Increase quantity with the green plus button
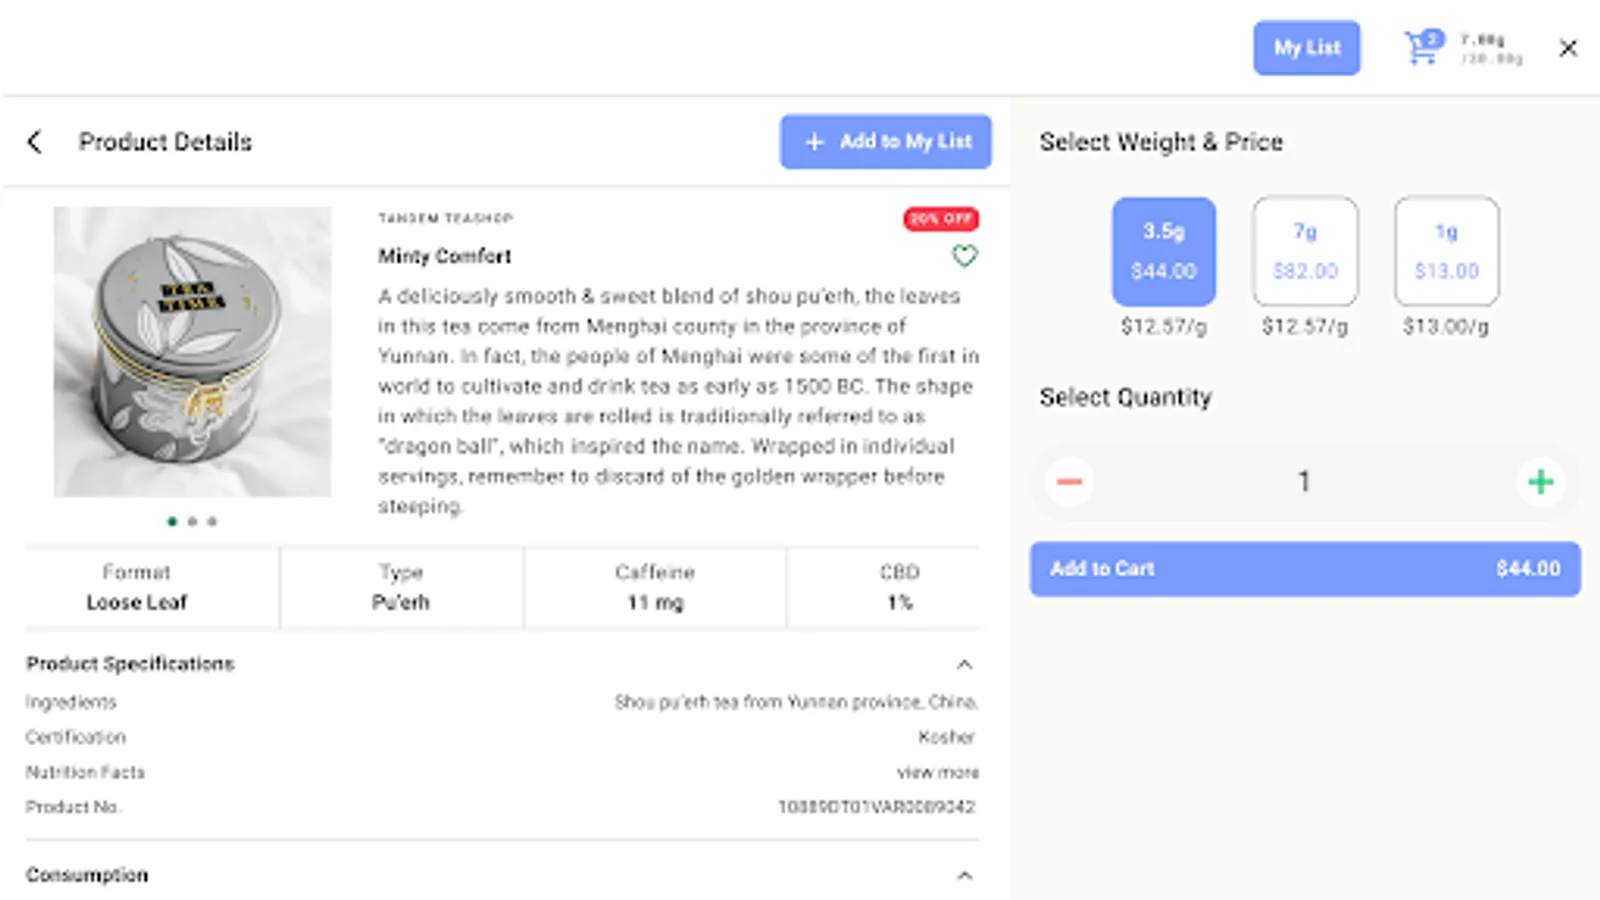The height and width of the screenshot is (900, 1600). click(x=1540, y=482)
